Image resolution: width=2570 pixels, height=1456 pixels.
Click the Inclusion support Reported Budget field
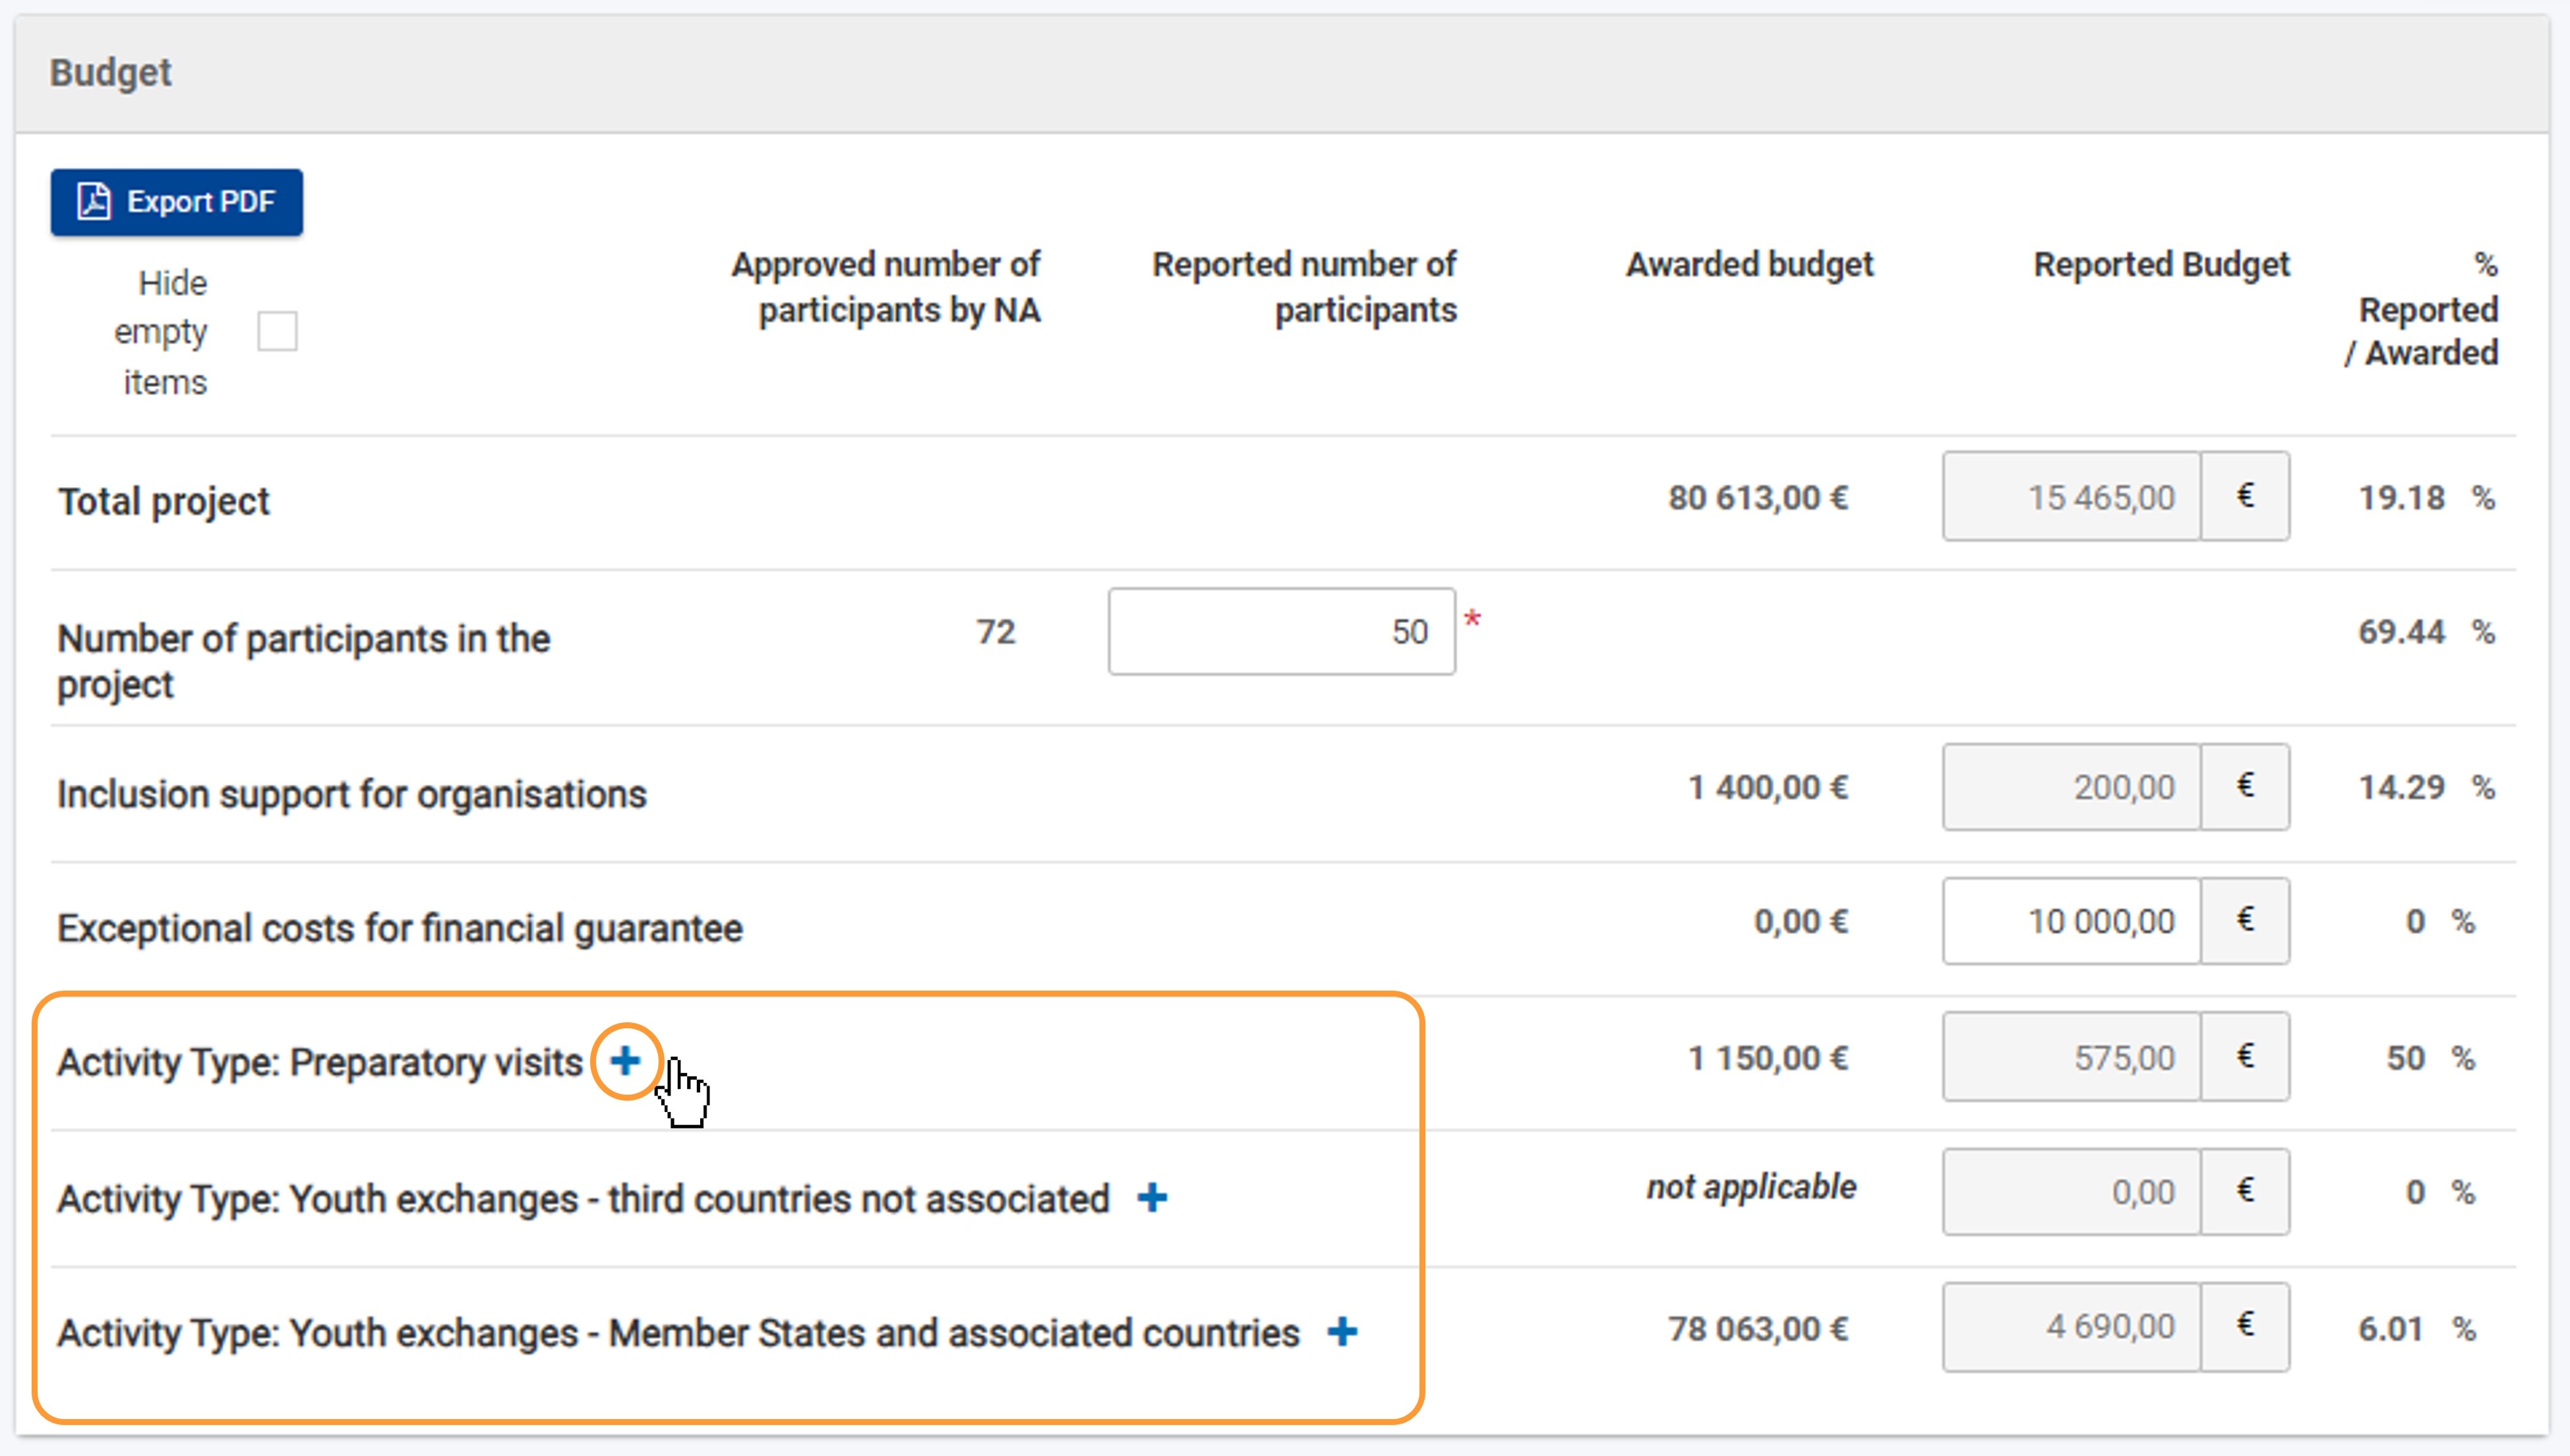pos(2071,787)
